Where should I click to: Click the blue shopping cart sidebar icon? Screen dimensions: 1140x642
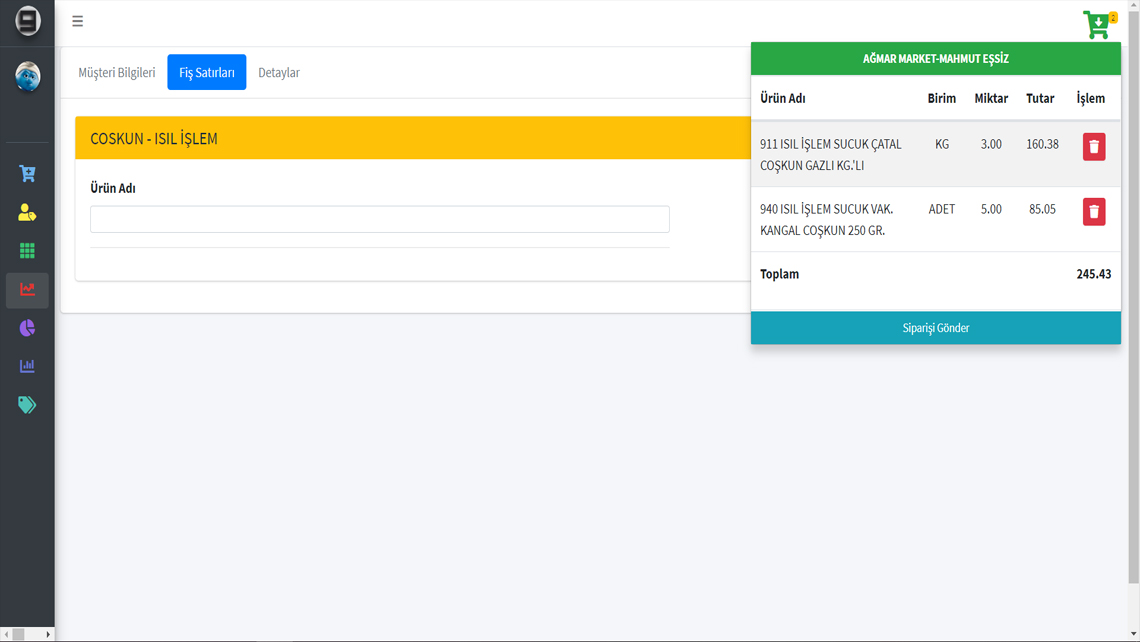click(27, 174)
